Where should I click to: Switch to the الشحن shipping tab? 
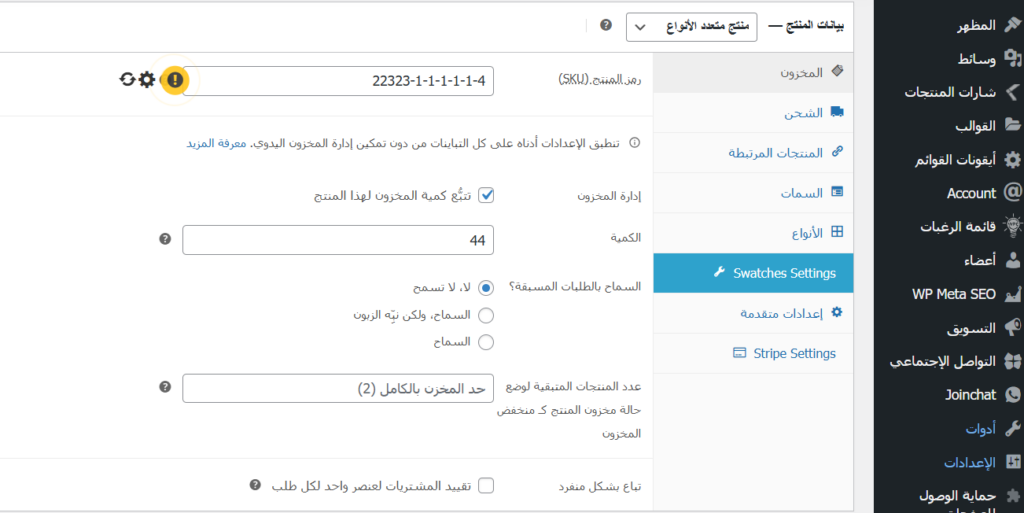(753, 113)
